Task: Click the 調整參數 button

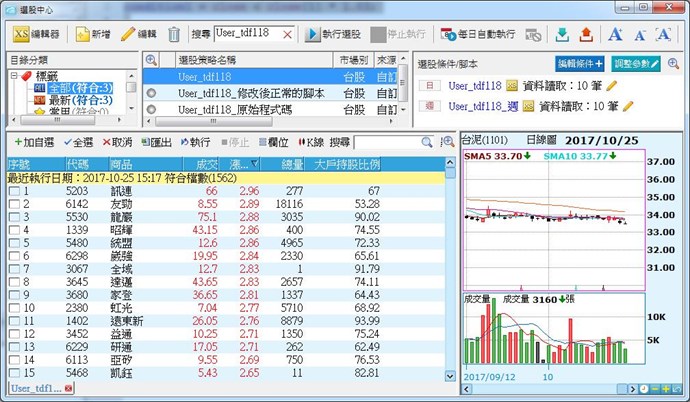Action: [635, 63]
